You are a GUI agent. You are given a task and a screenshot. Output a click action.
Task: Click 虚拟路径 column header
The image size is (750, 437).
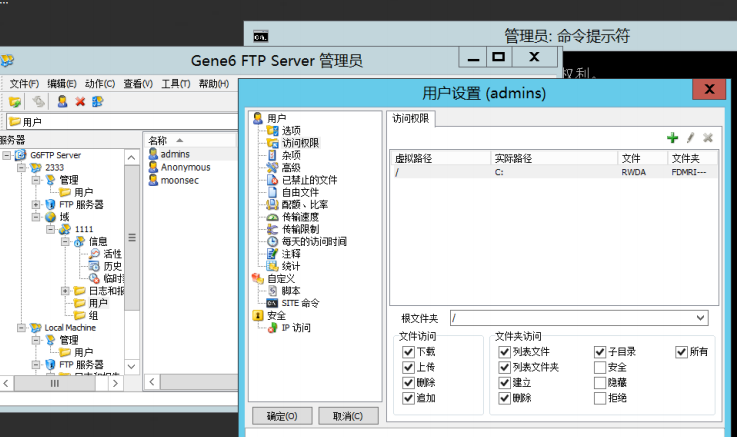(x=441, y=158)
